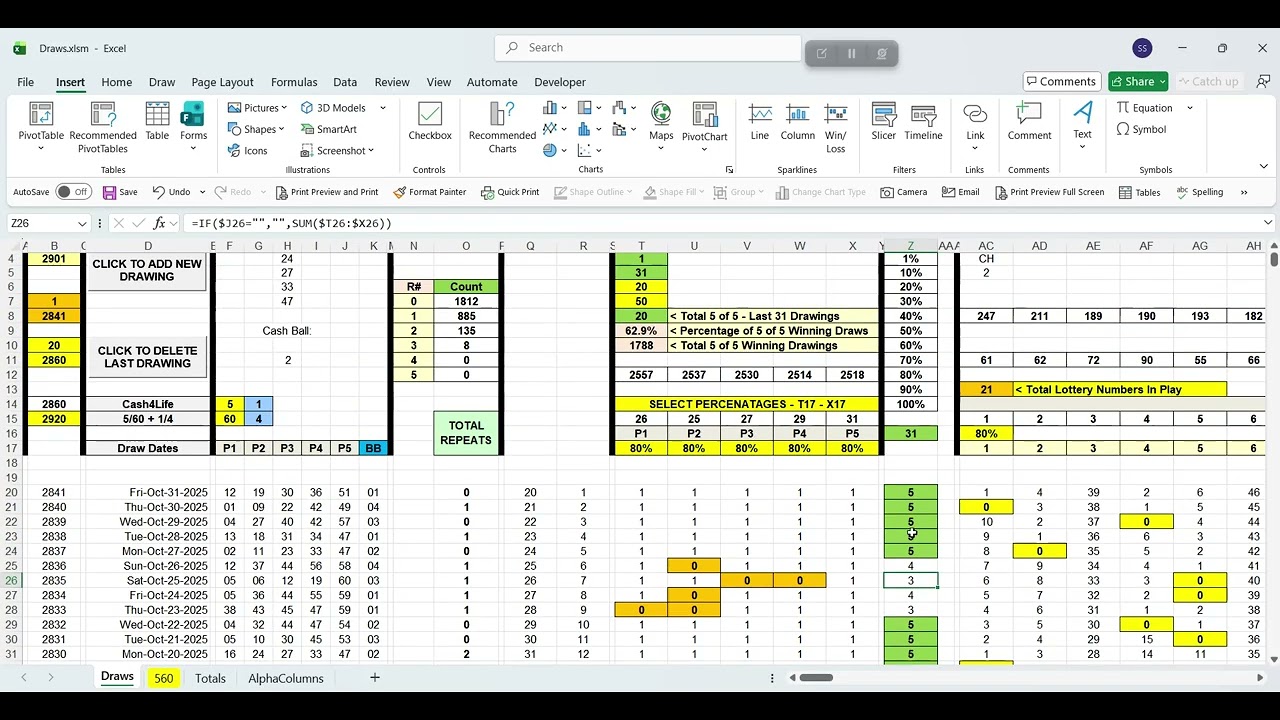Open the Icons gallery
Viewport: 1280px width, 720px height.
(247, 151)
